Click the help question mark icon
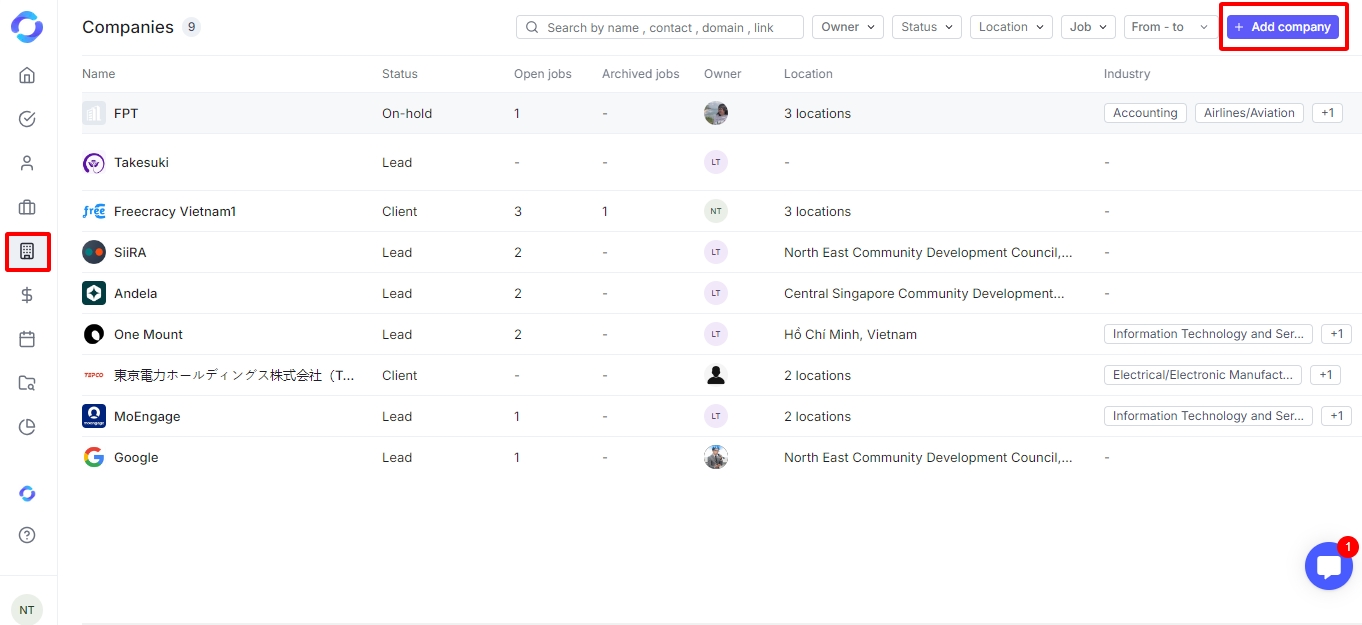 click(27, 535)
